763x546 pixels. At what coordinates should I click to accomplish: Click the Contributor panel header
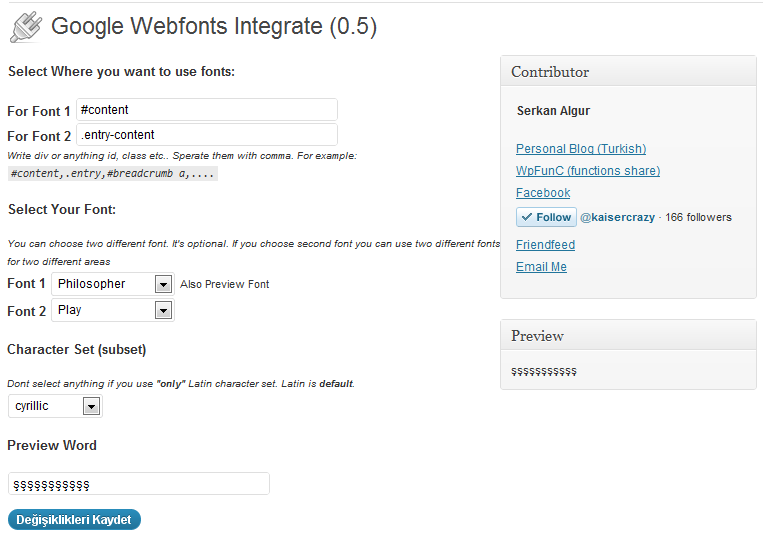(x=628, y=72)
